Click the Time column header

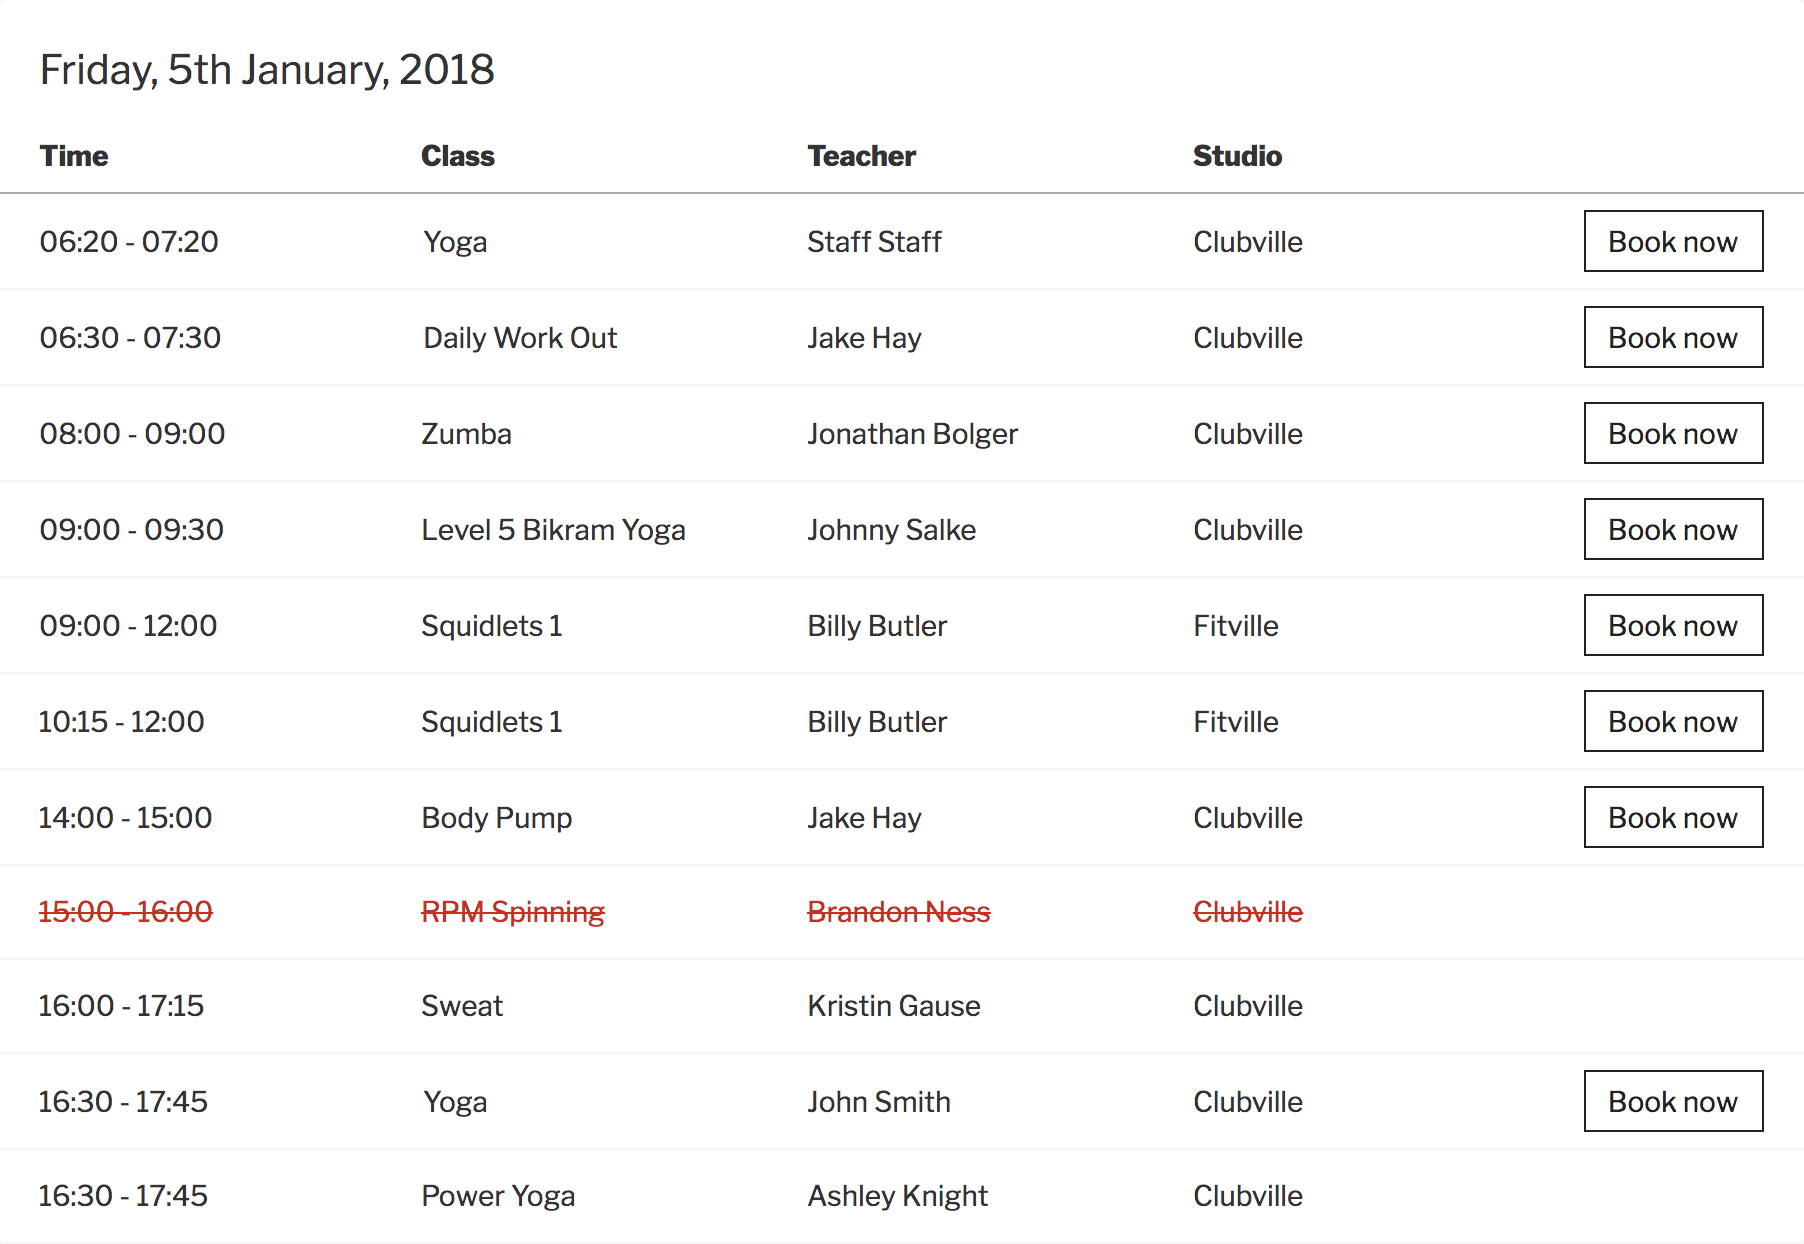(74, 156)
